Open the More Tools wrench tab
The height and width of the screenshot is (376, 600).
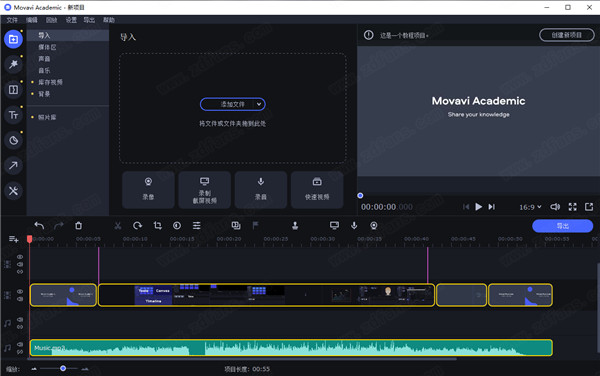tap(13, 191)
